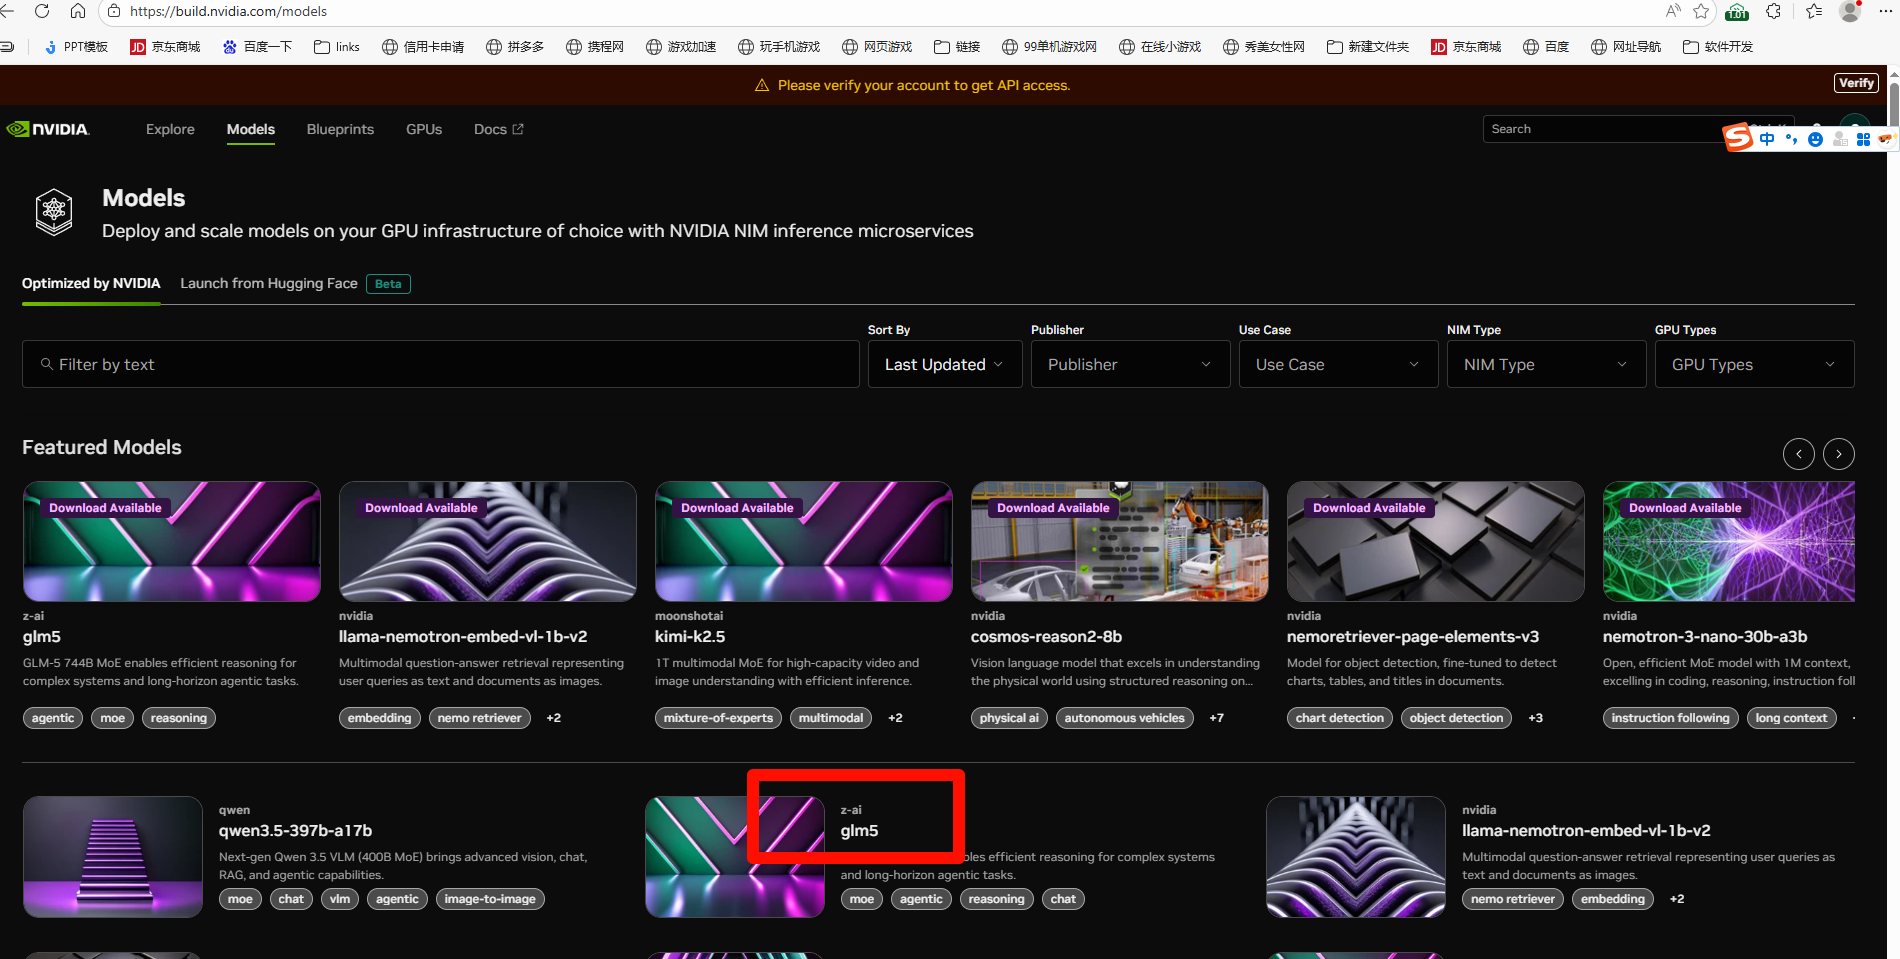
Task: Open the cosmos-reason2-8b model title
Action: tap(1046, 636)
